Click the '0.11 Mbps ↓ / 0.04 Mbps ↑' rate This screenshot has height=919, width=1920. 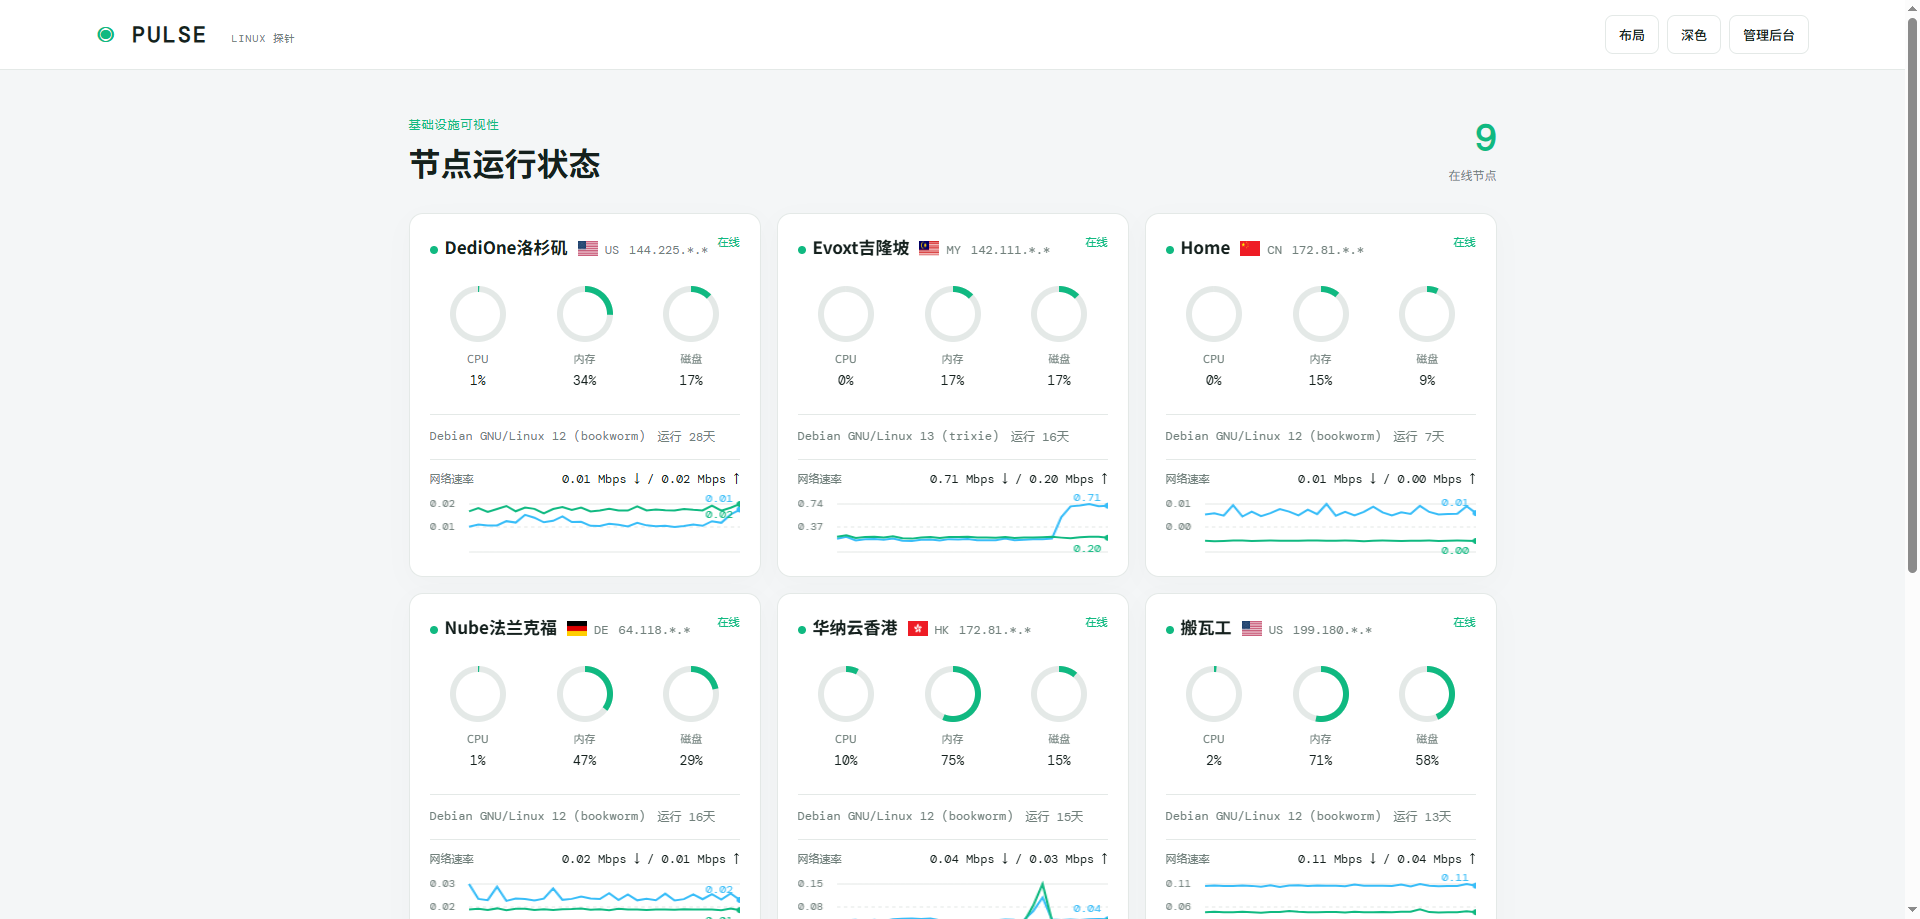coord(1387,859)
